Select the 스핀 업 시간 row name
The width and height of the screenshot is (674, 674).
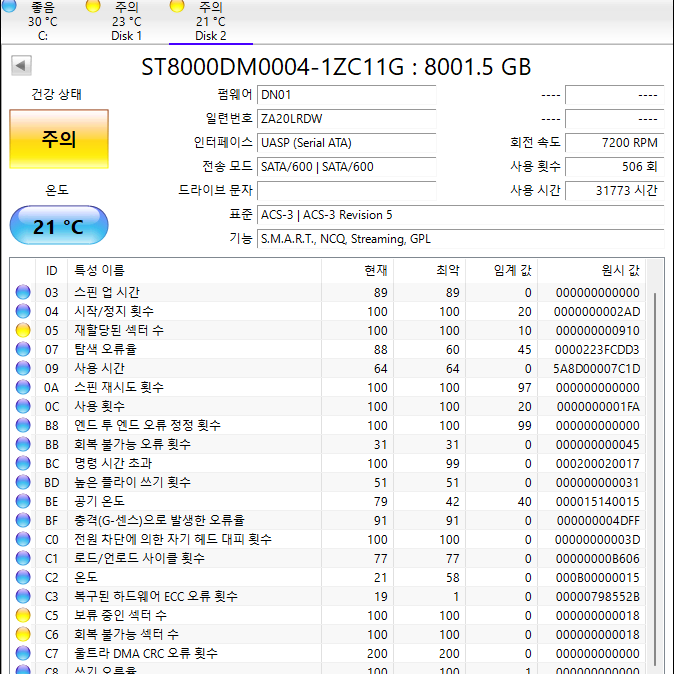pyautogui.click(x=107, y=292)
